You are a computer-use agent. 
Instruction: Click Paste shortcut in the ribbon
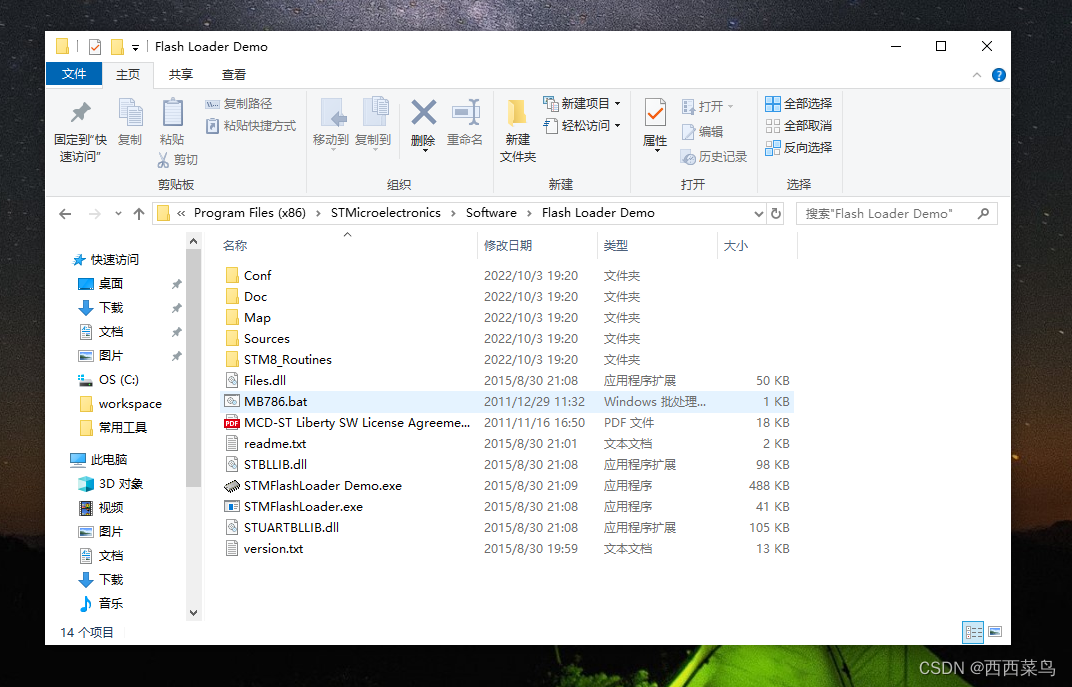tap(251, 126)
